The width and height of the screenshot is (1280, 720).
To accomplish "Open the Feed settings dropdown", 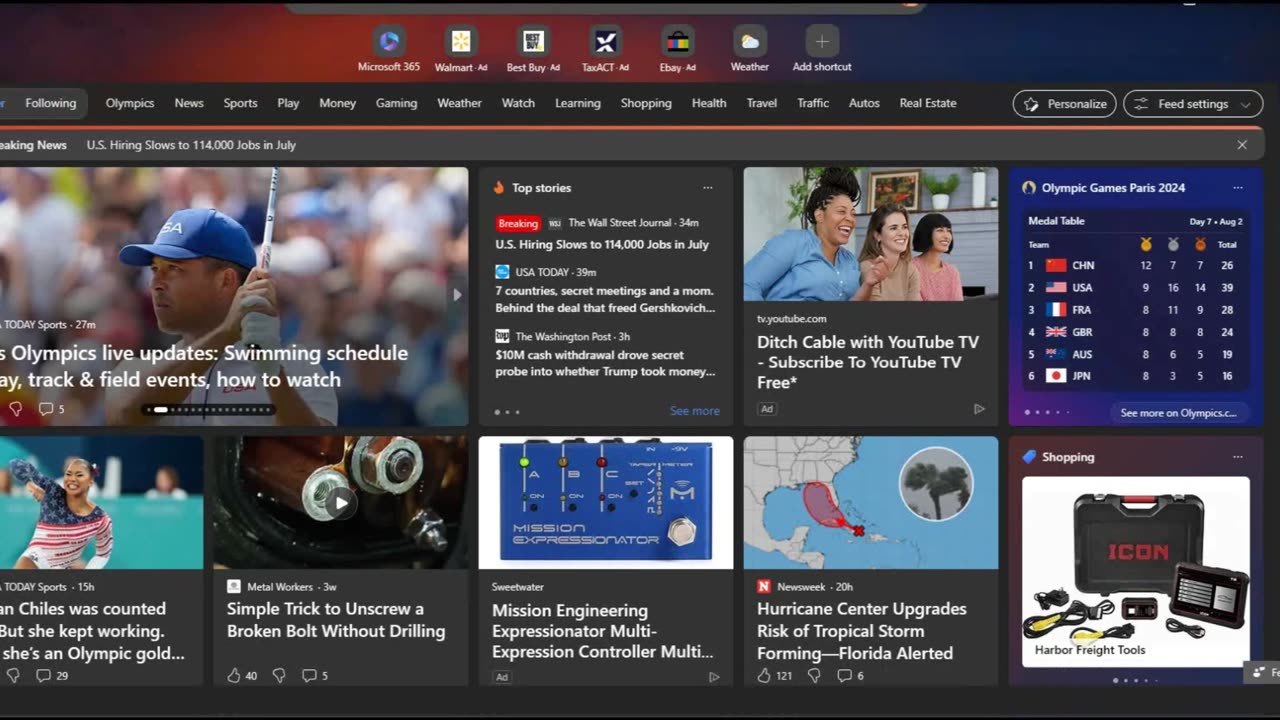I will pos(1193,104).
